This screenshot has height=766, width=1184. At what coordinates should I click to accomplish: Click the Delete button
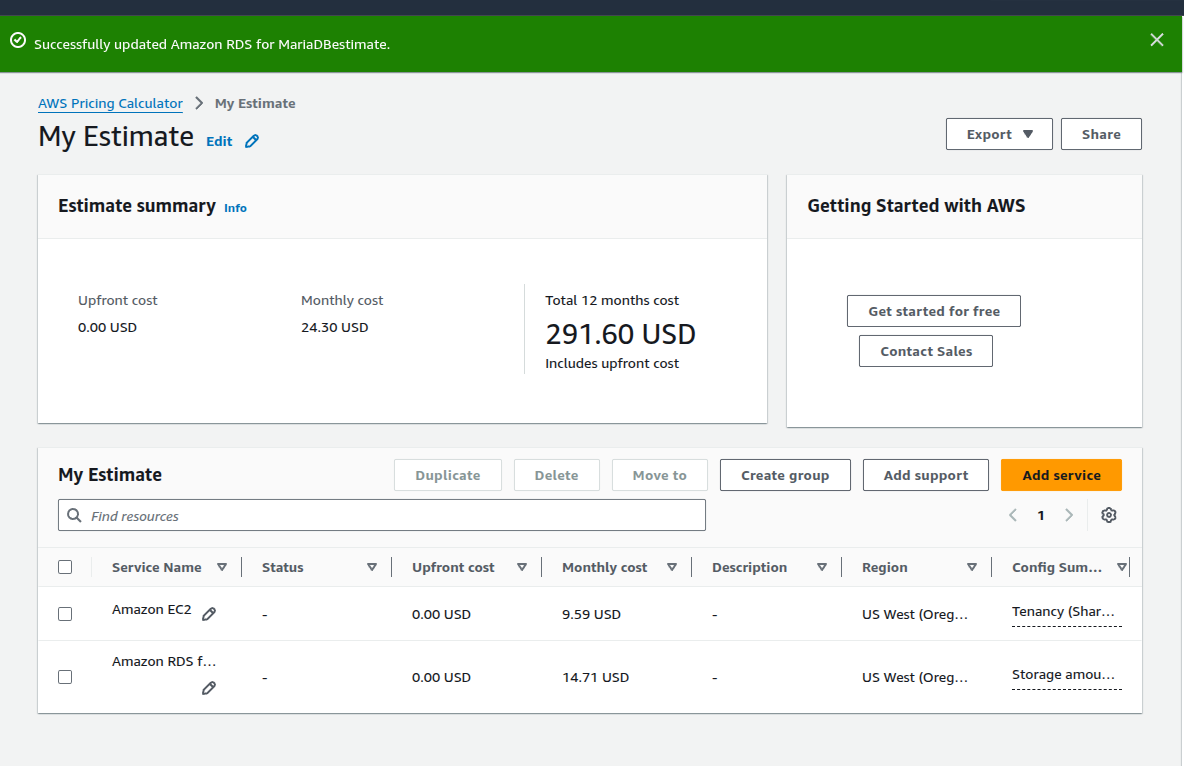557,475
